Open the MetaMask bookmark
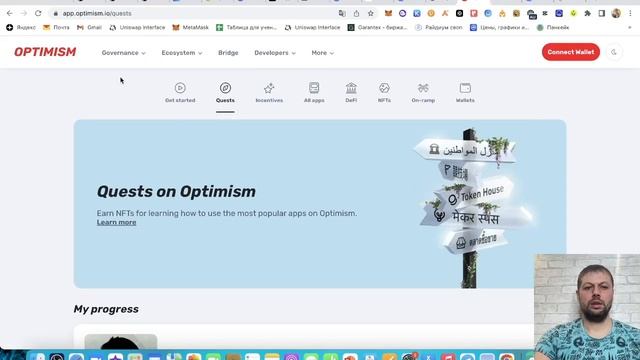Viewport: 640px width, 360px height. (x=190, y=27)
